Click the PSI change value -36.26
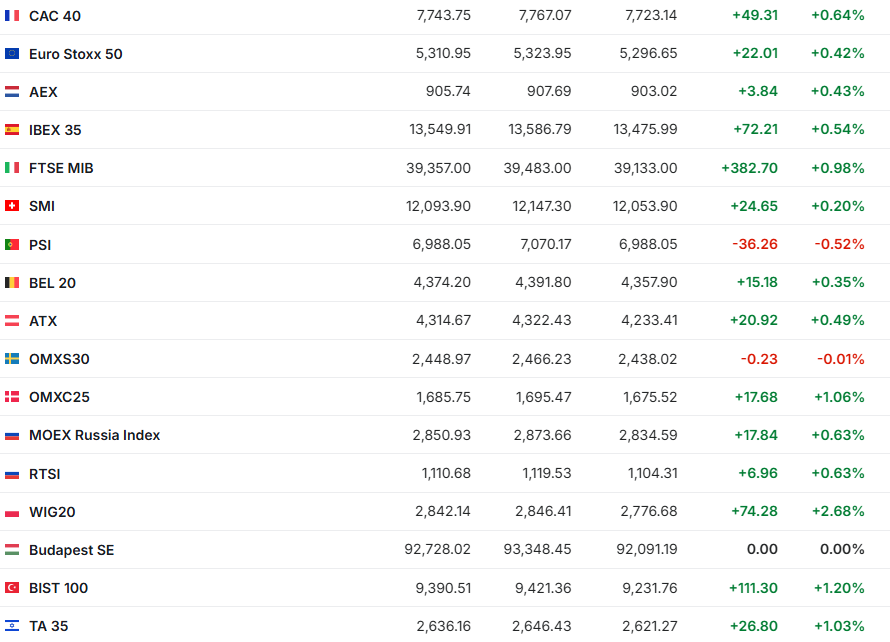The width and height of the screenshot is (890, 642). pos(755,244)
